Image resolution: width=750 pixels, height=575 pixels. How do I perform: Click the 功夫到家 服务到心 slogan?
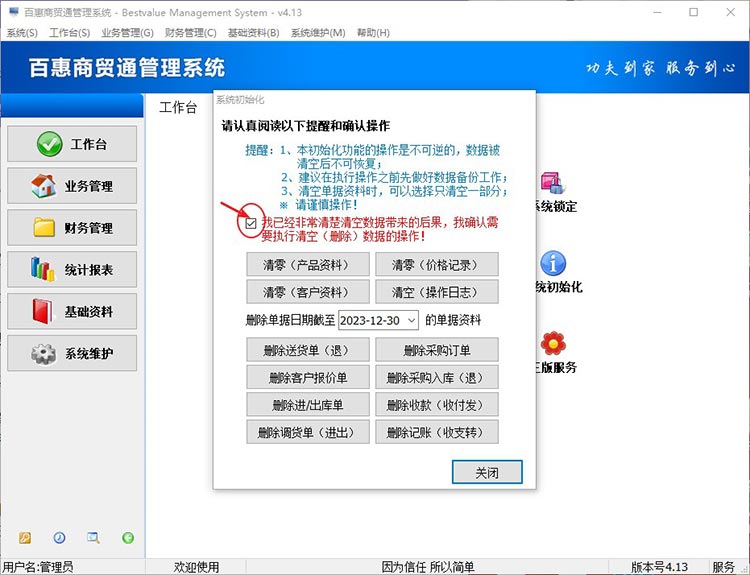[x=661, y=68]
